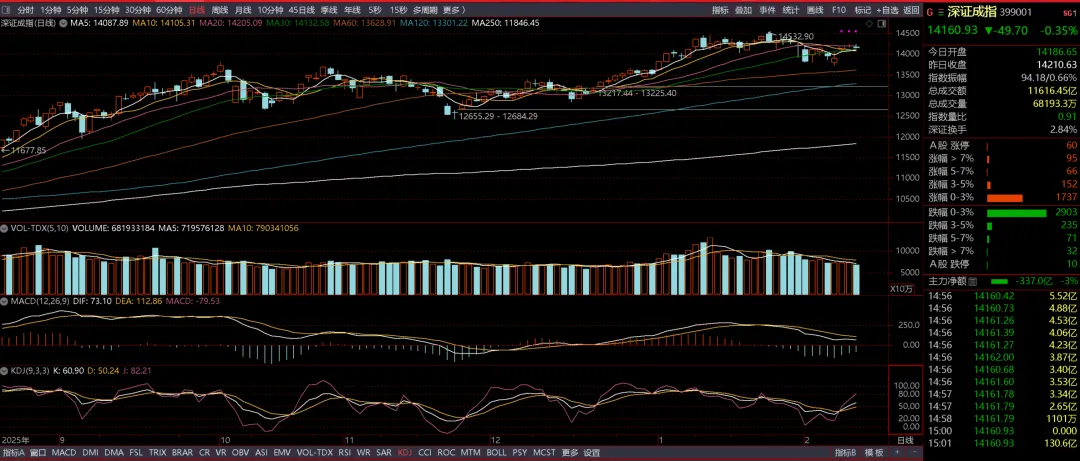This screenshot has height=461, width=1080.
Task: Select the 15秒 period
Action: [397, 10]
